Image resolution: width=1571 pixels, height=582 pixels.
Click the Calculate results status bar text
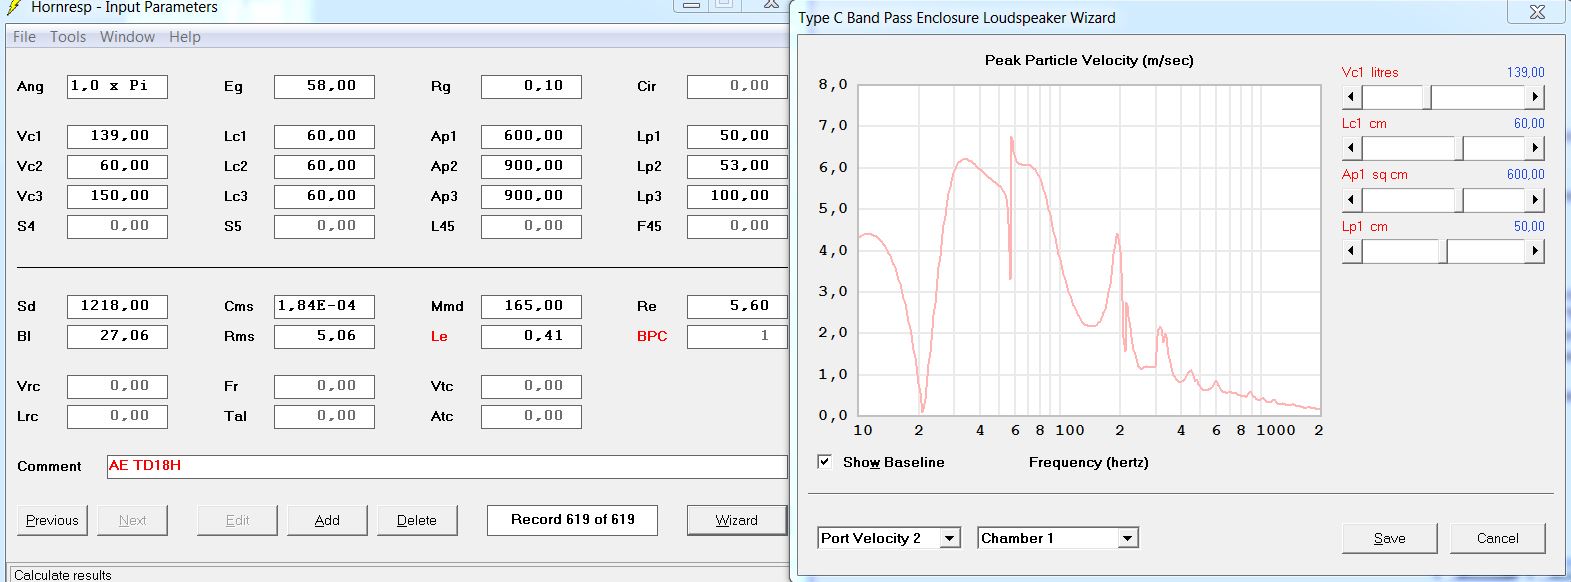[x=63, y=575]
